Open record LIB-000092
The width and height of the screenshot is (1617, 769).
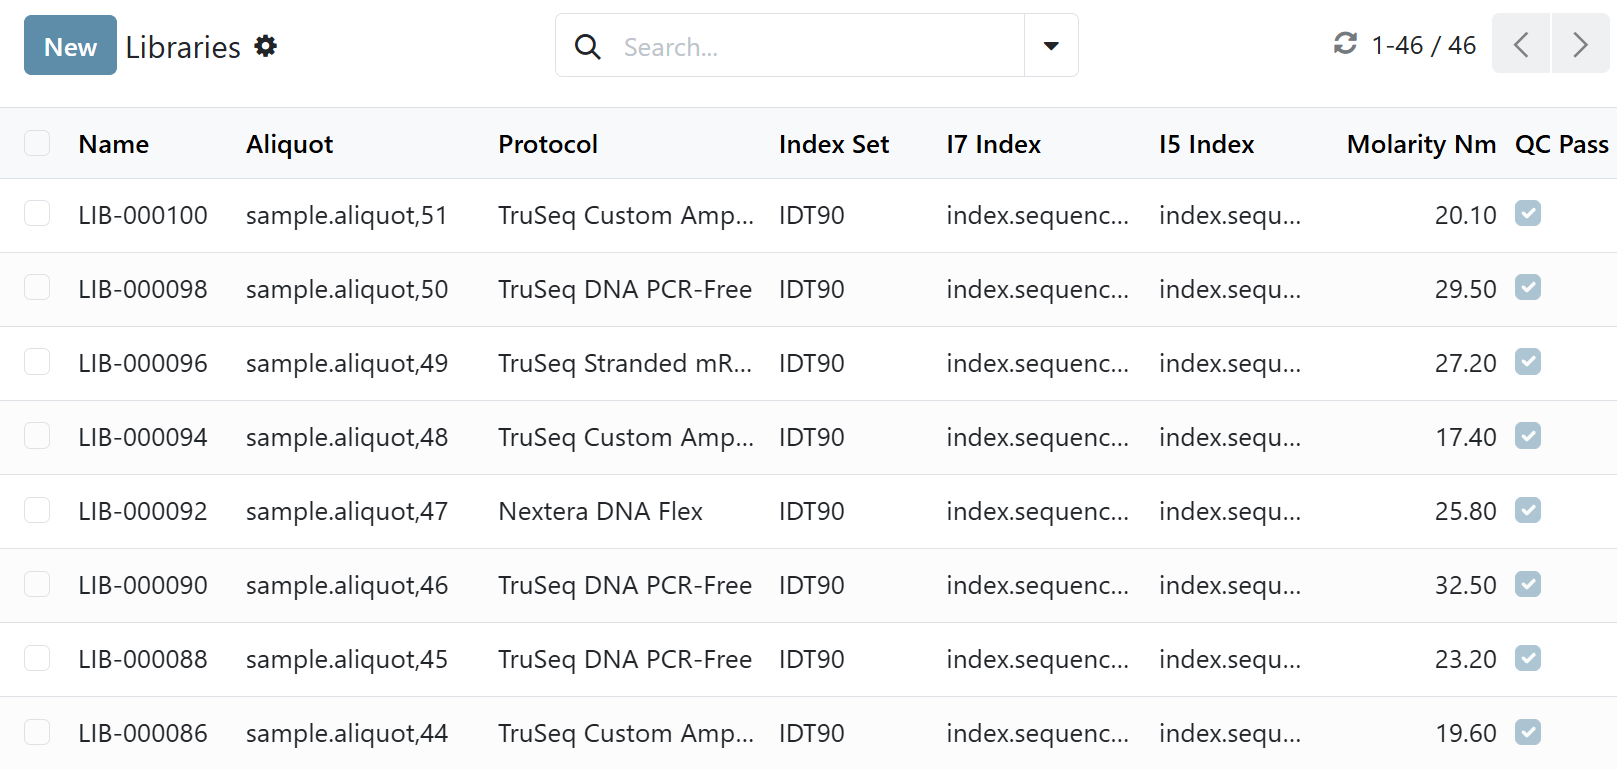click(x=143, y=511)
